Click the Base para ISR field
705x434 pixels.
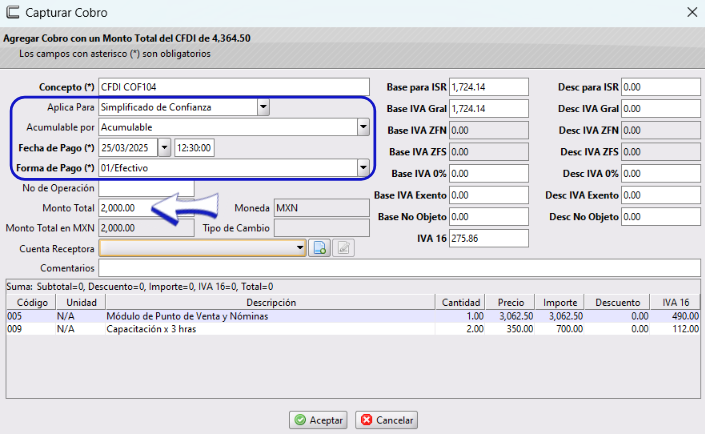[489, 87]
